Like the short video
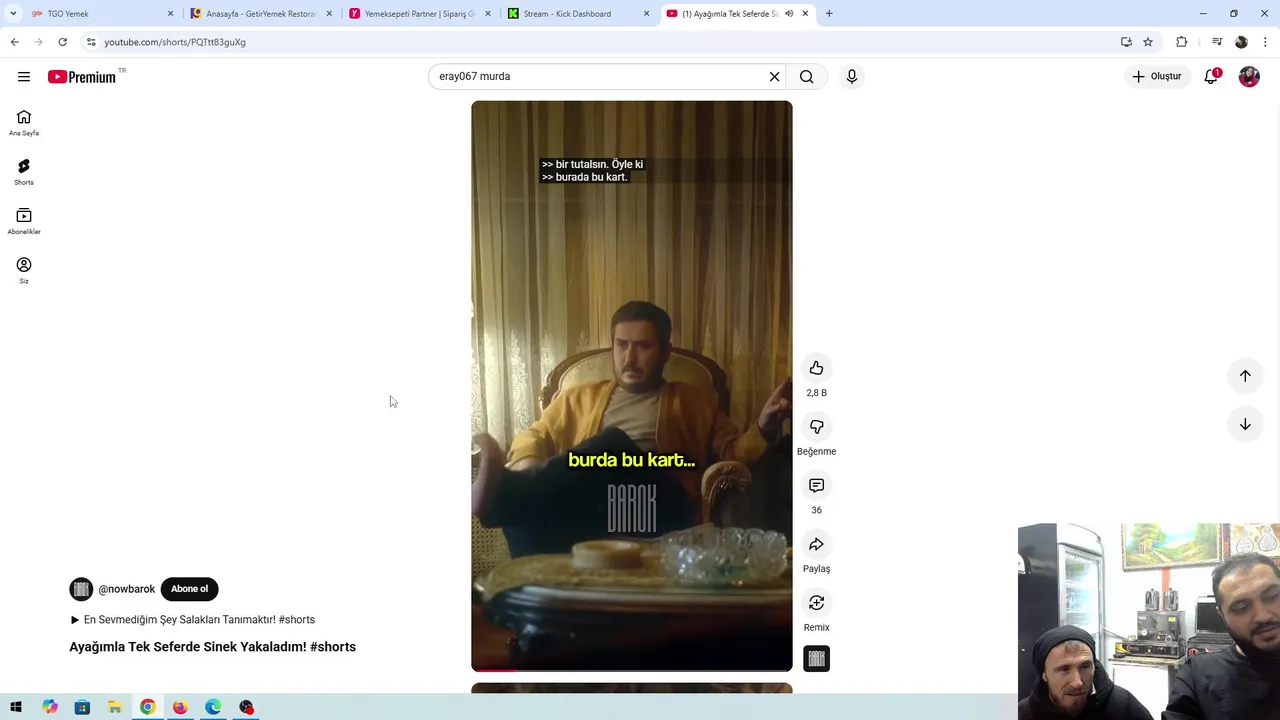This screenshot has width=1280, height=720. point(816,368)
